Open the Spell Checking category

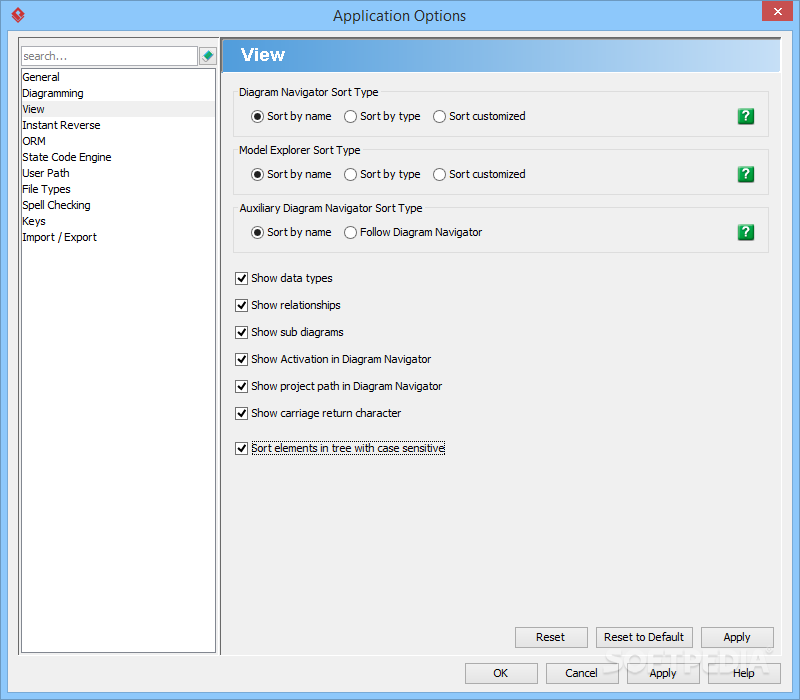(x=118, y=205)
